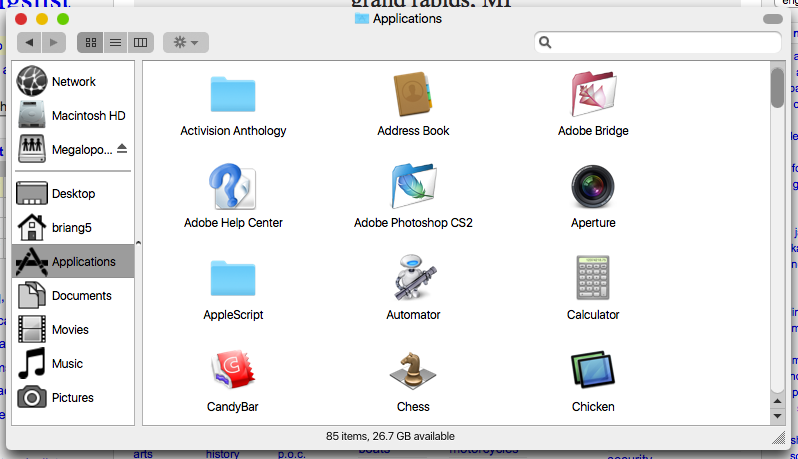
Task: Click the Back navigation arrow
Action: click(x=29, y=42)
